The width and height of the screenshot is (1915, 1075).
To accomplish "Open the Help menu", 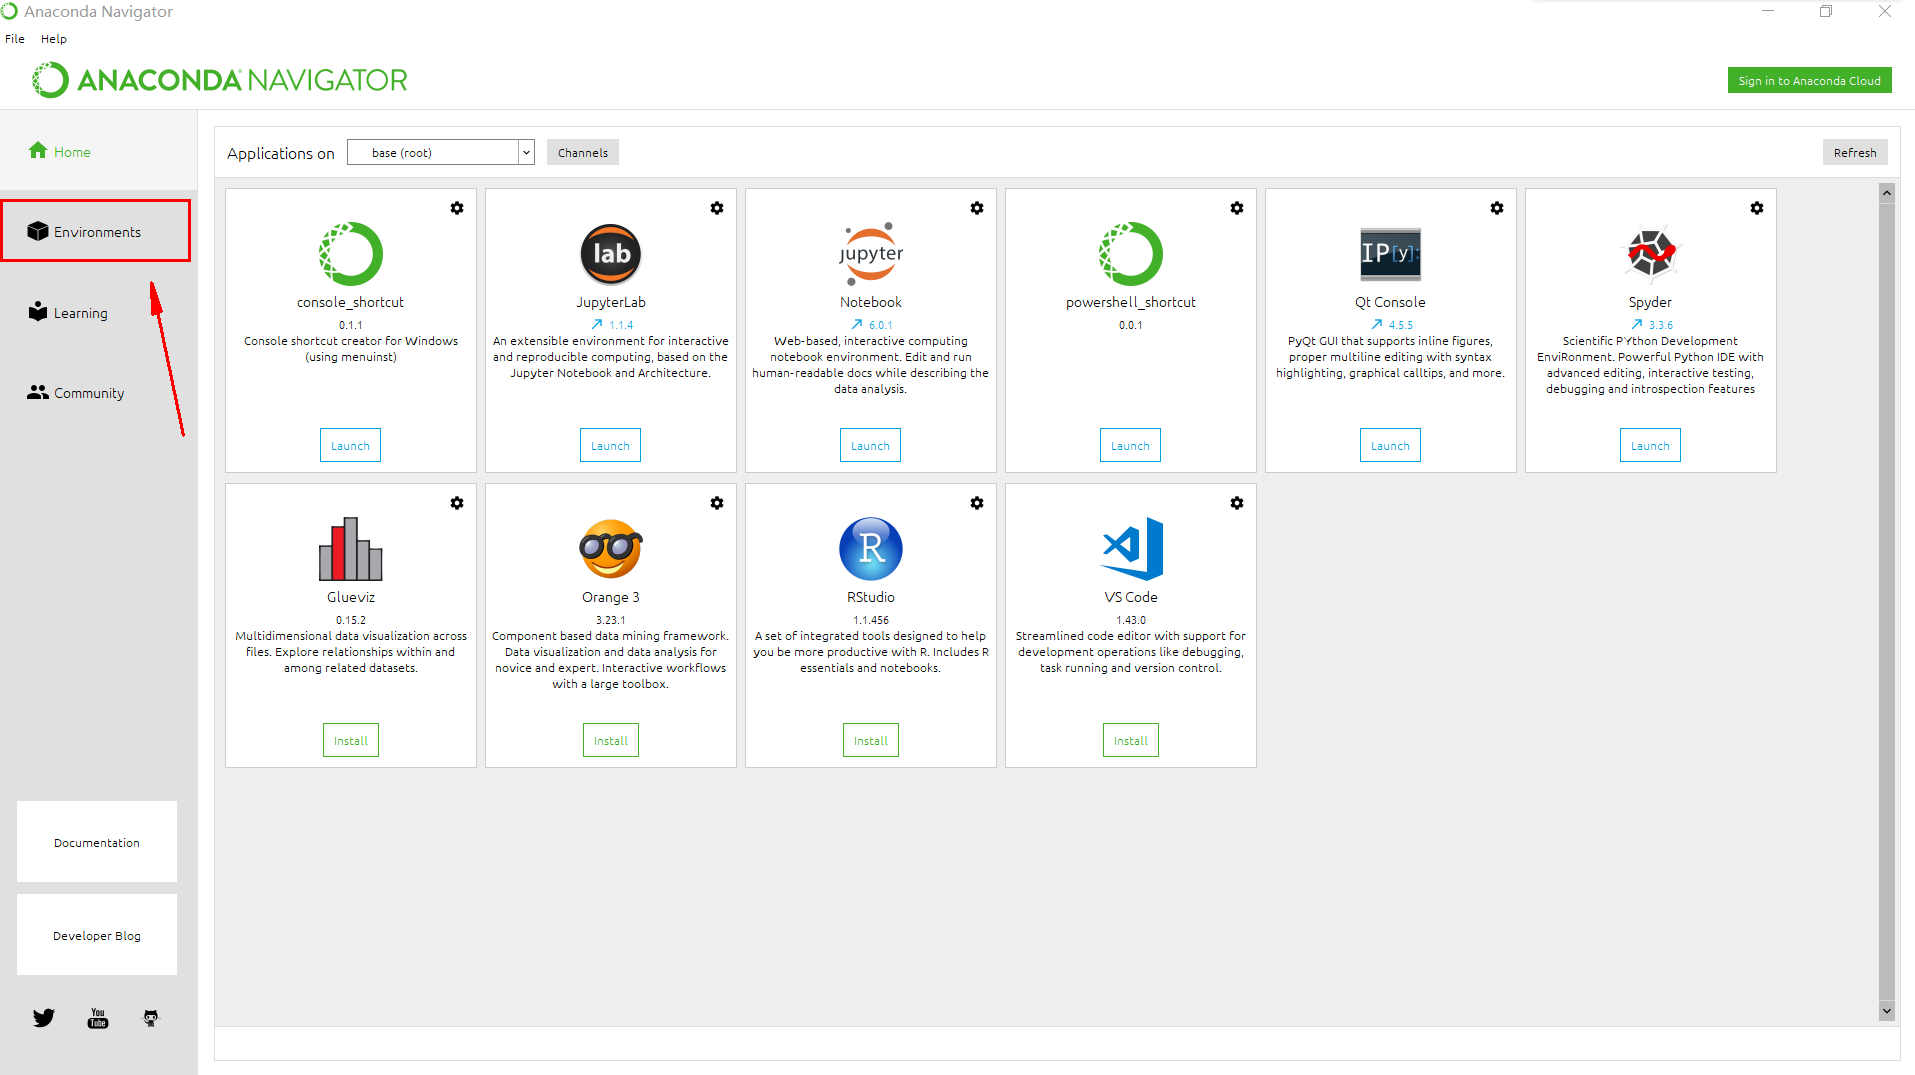I will tap(54, 39).
